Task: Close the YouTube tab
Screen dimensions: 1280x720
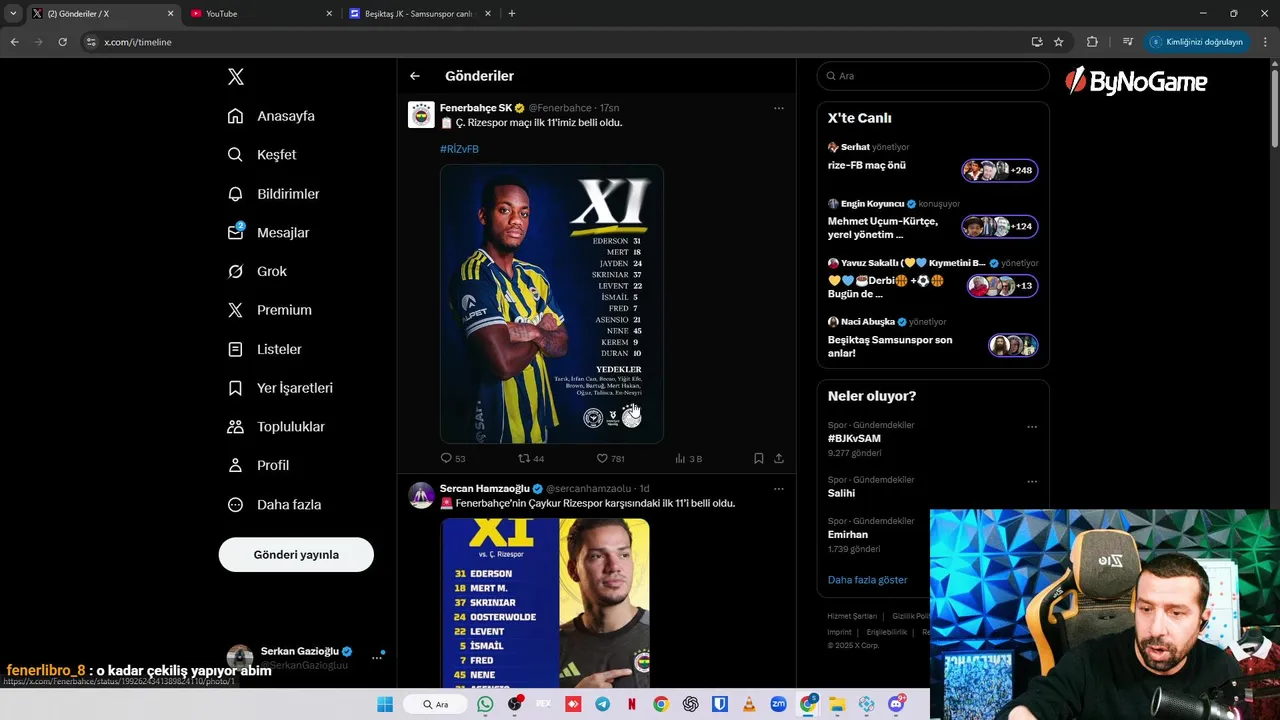Action: pyautogui.click(x=329, y=14)
